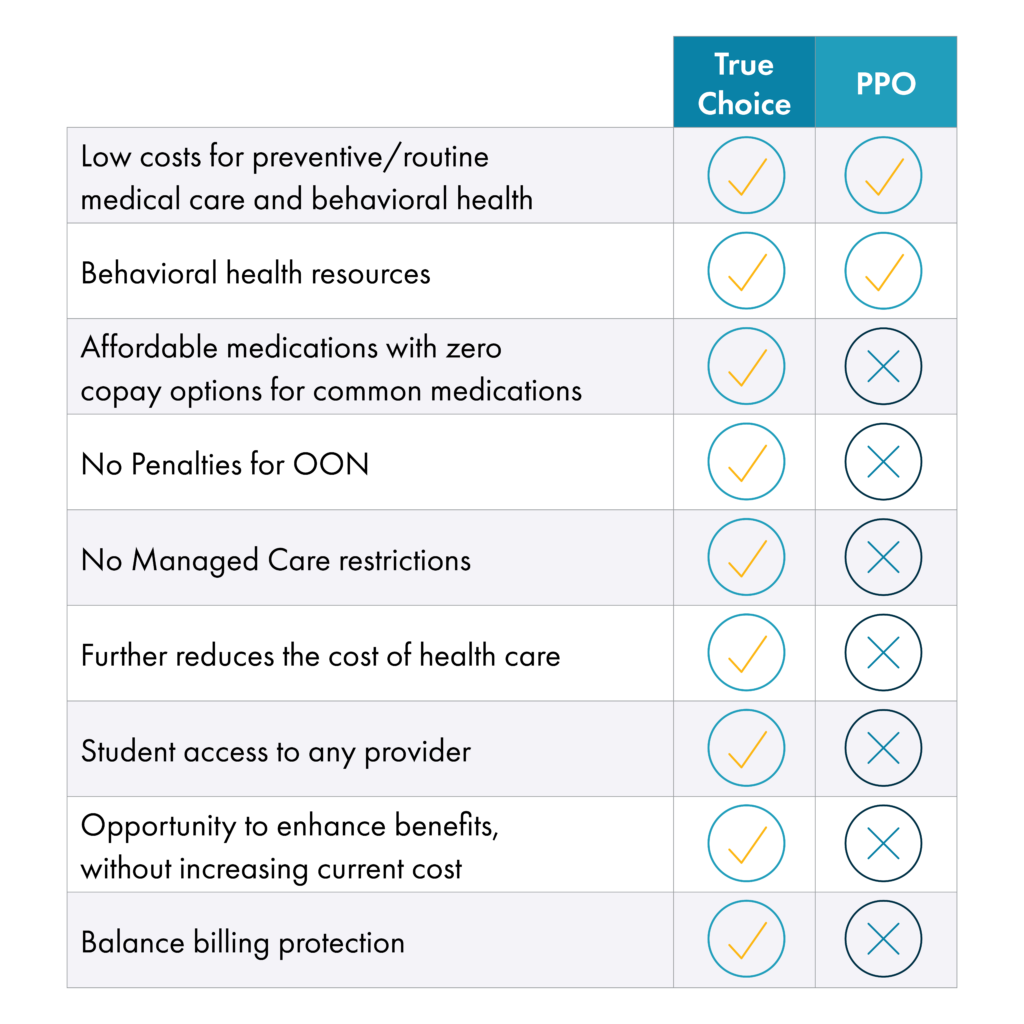Click the True Choice column header
Viewport: 1024px width, 1024px height.
[744, 84]
